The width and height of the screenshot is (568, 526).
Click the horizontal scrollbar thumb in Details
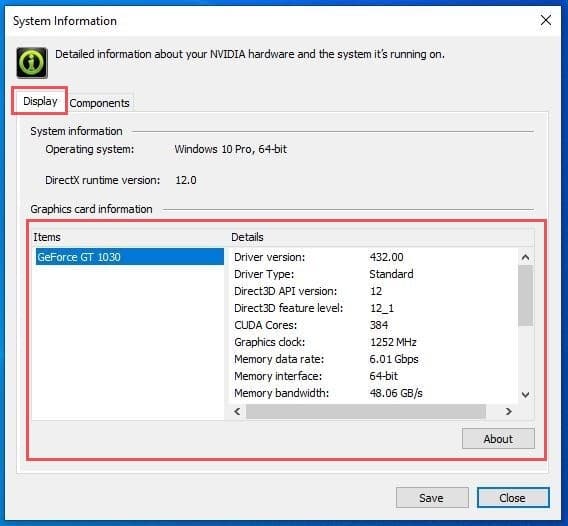pos(366,412)
